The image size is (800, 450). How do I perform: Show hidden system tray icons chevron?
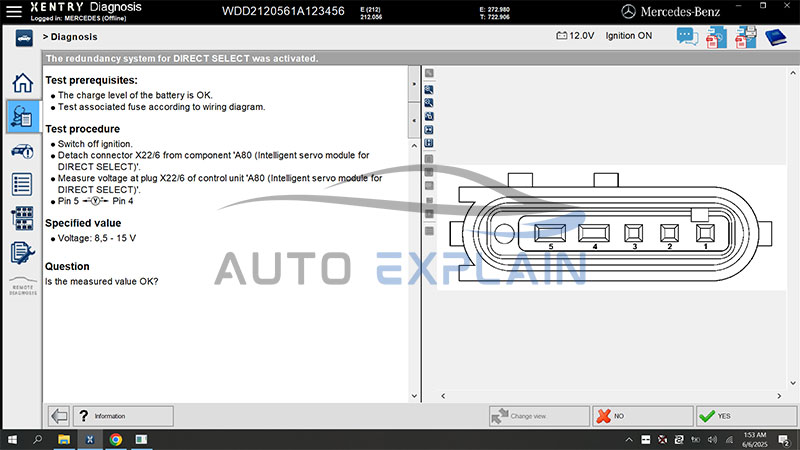tap(629, 440)
